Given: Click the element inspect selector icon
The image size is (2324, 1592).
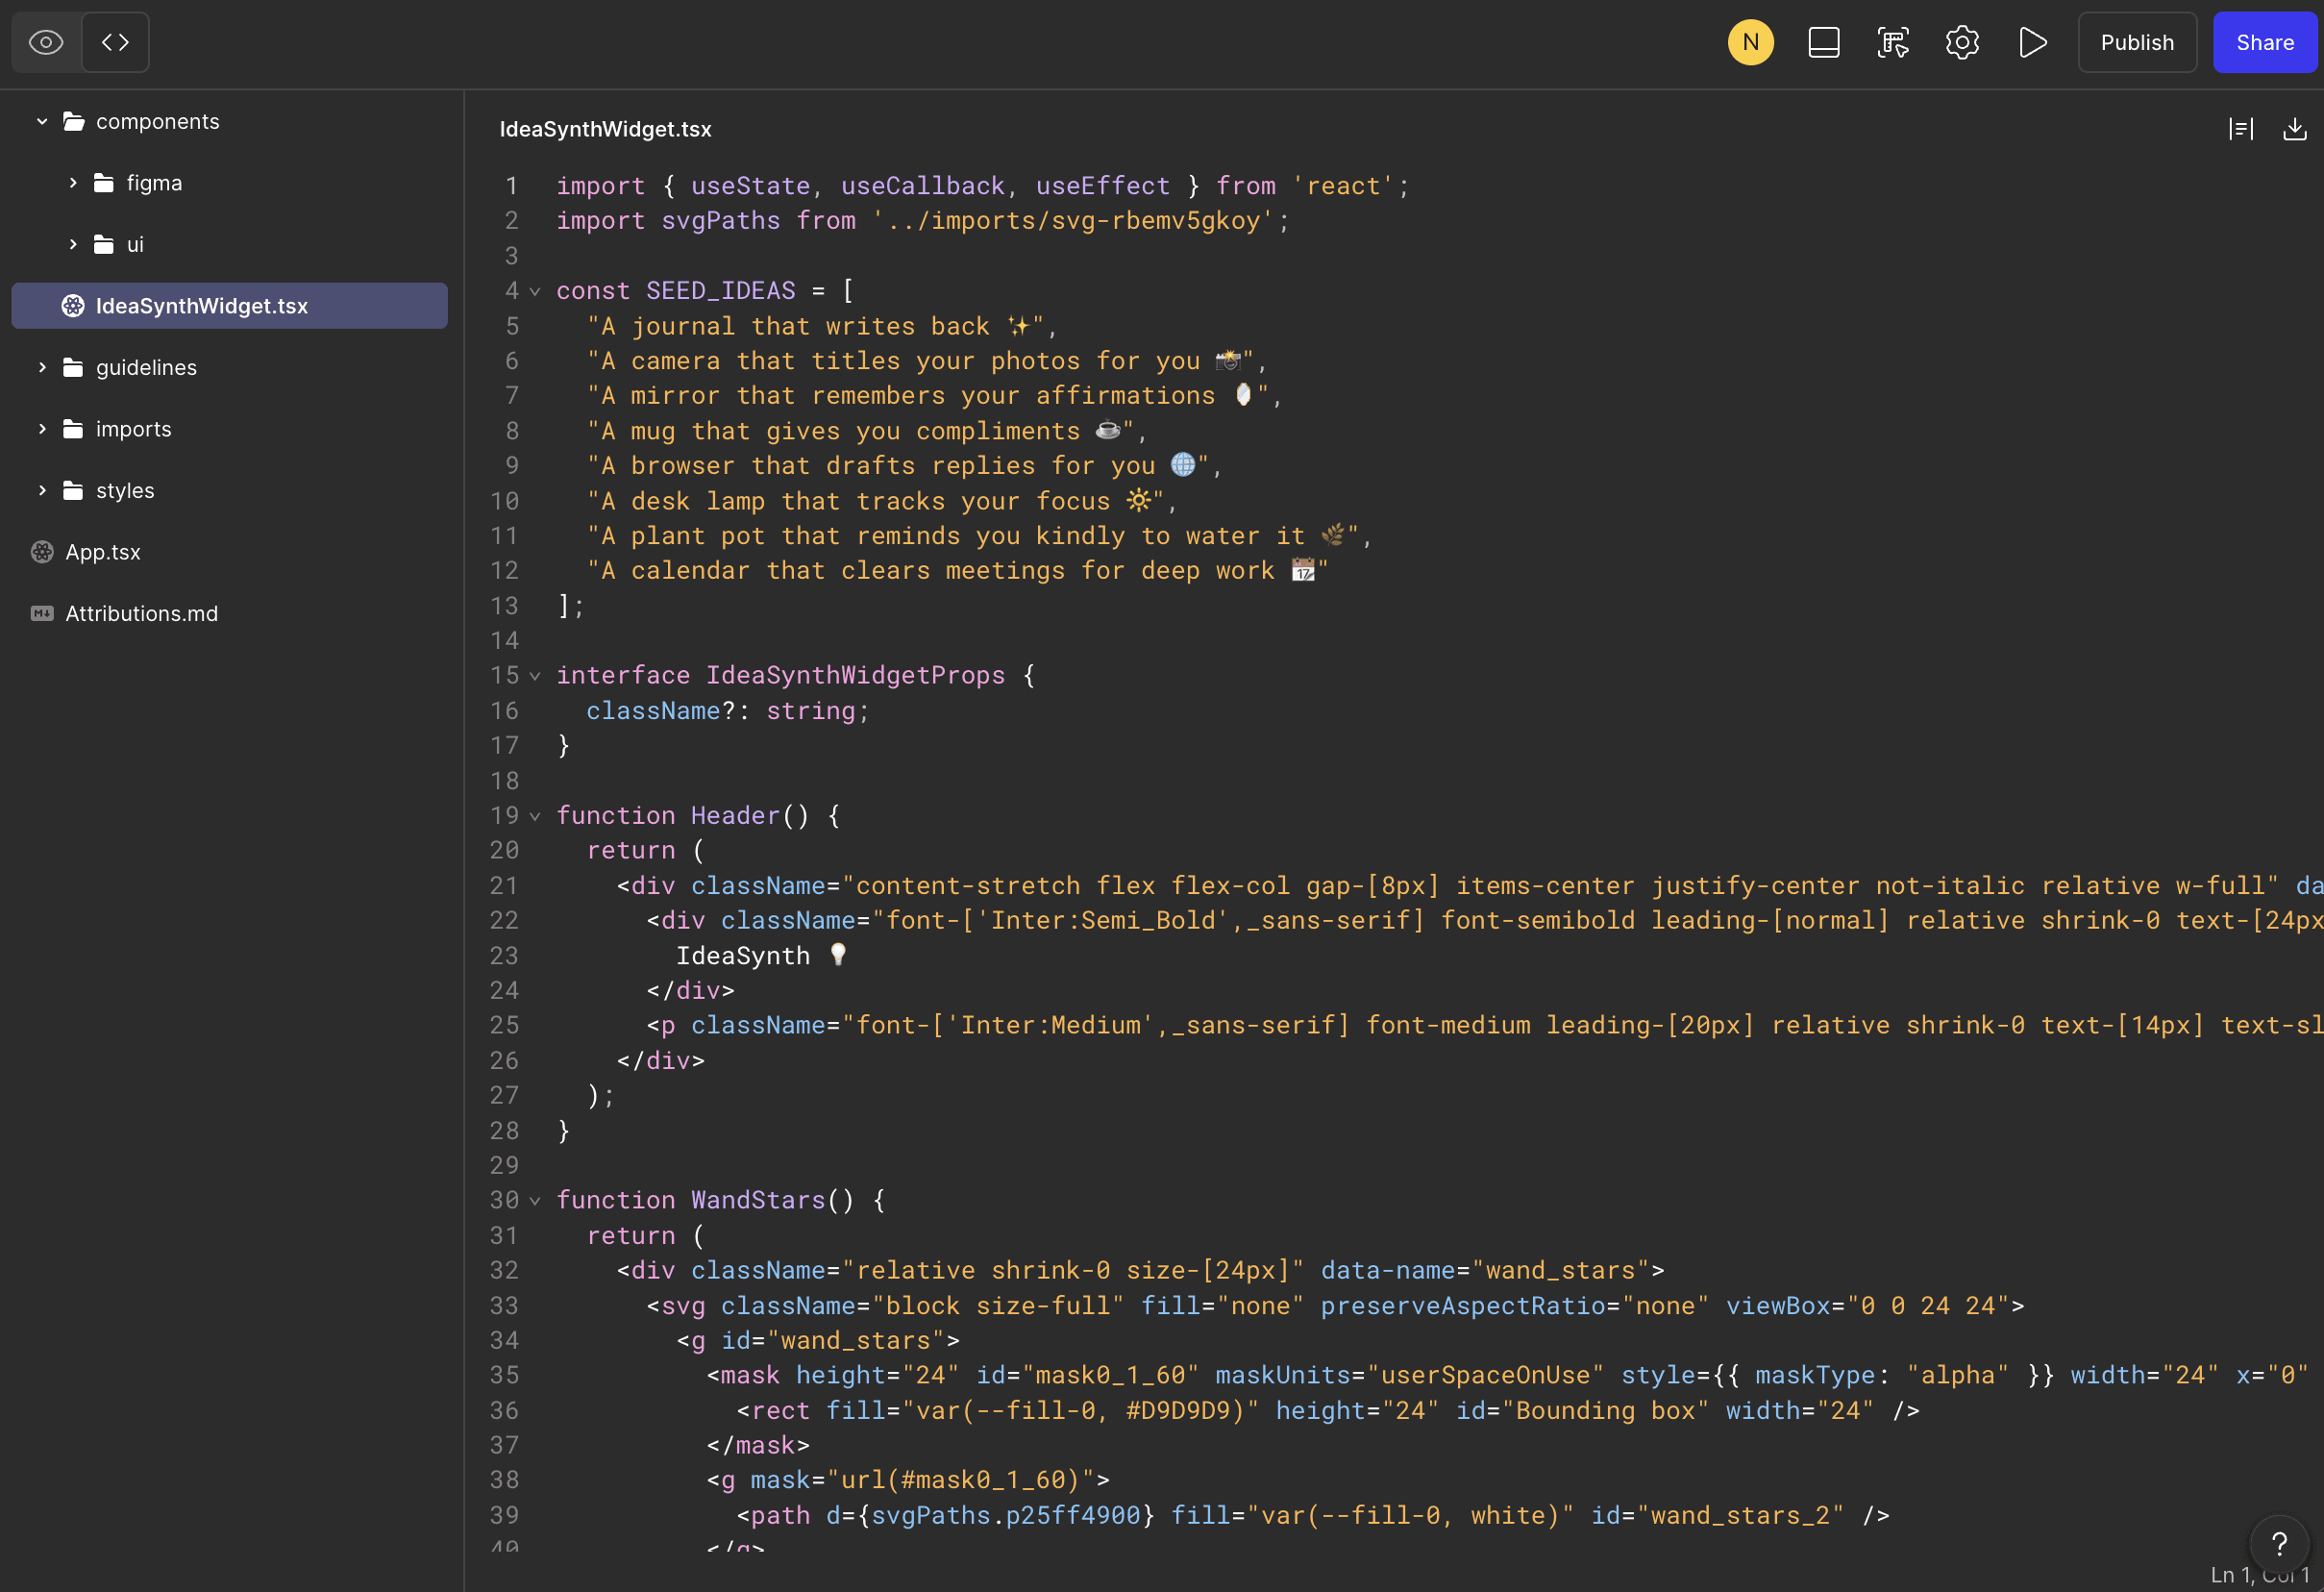Looking at the screenshot, I should pyautogui.click(x=1892, y=42).
